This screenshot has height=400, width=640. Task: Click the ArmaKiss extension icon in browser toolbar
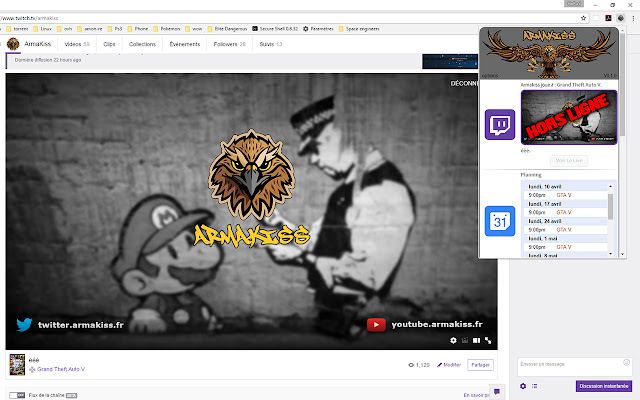621,18
